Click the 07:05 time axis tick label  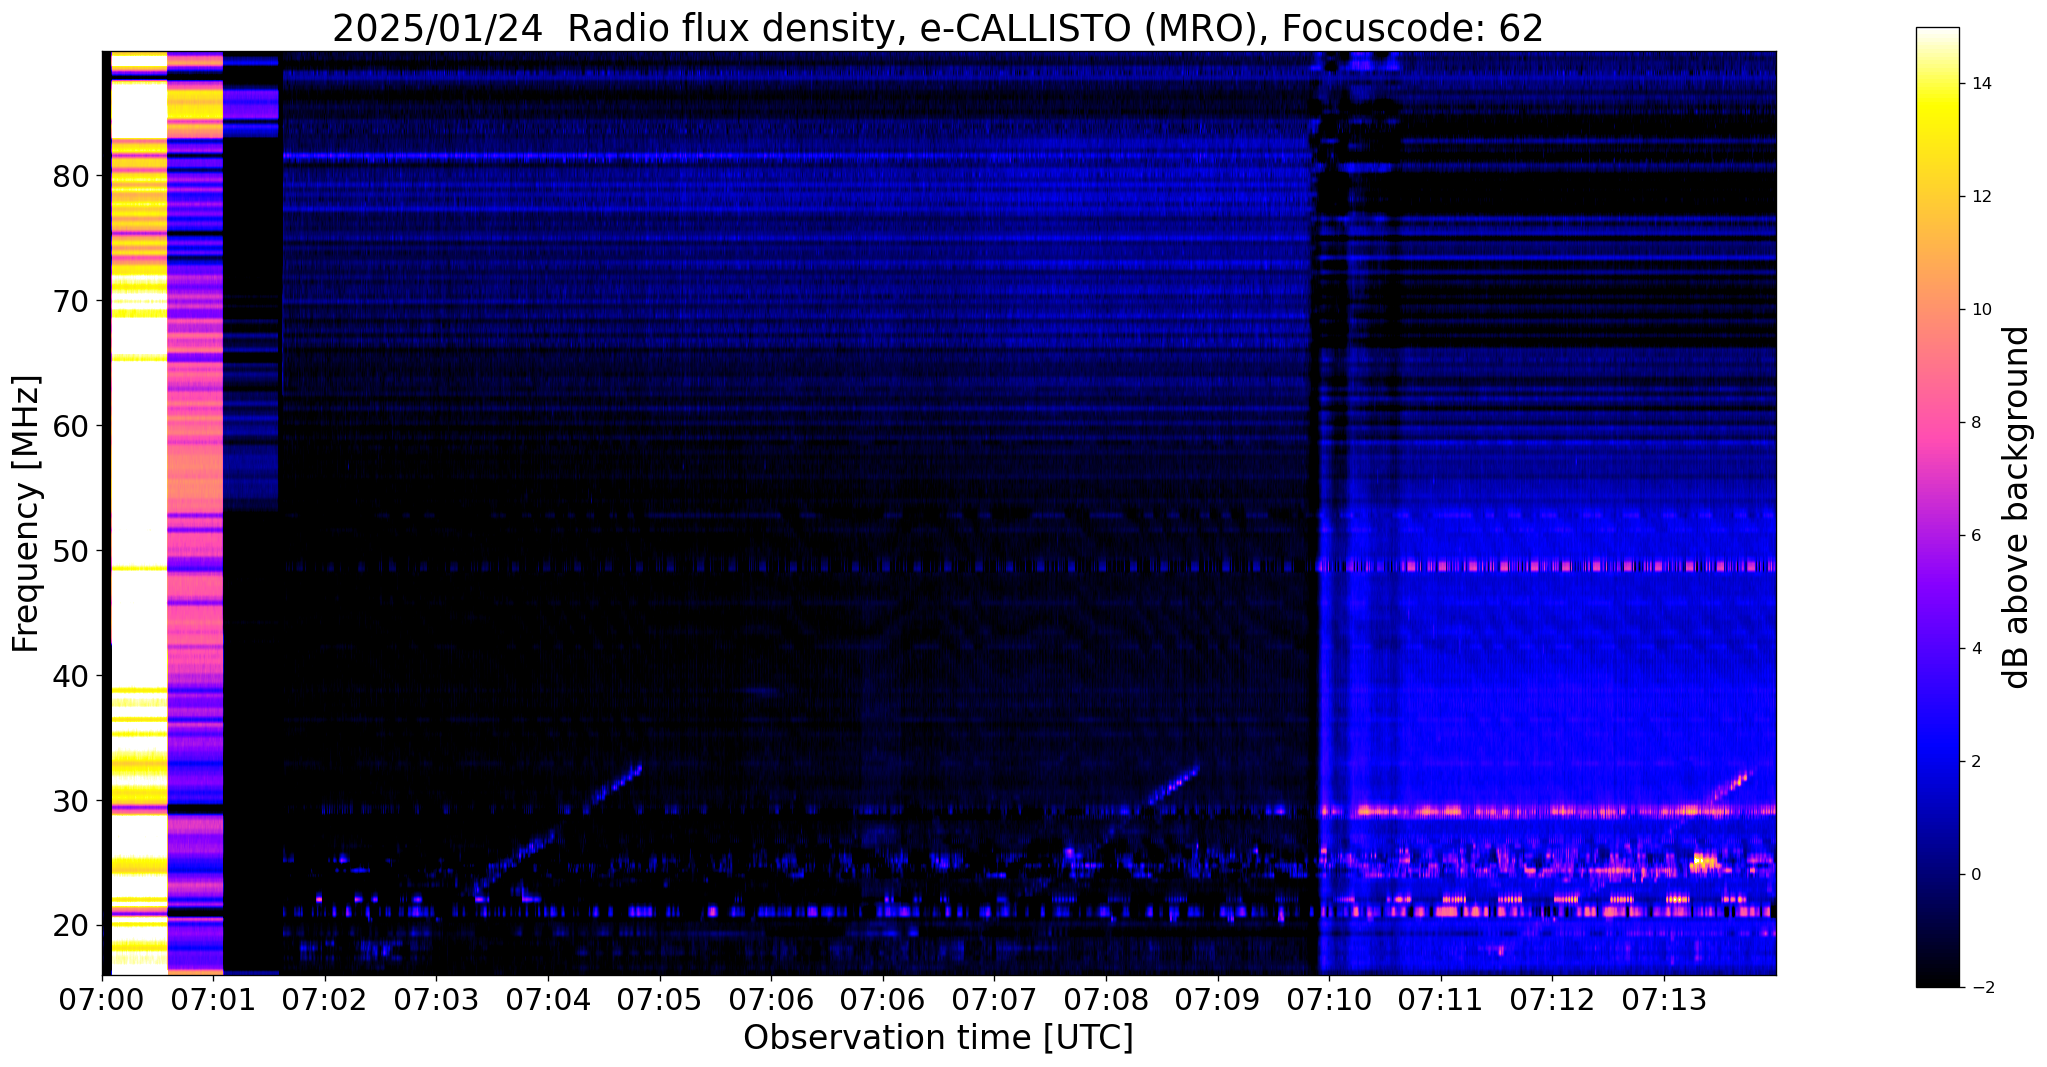(659, 1001)
